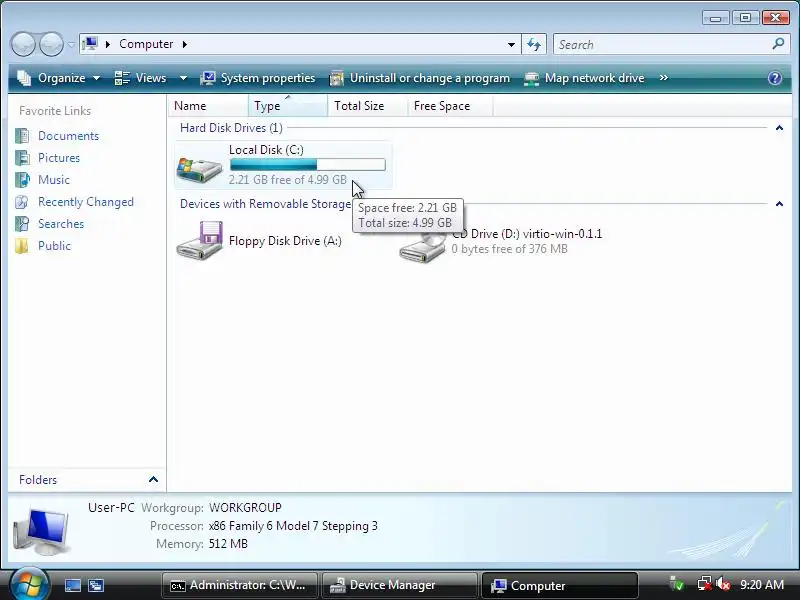Open the address bar history dropdown

click(511, 44)
